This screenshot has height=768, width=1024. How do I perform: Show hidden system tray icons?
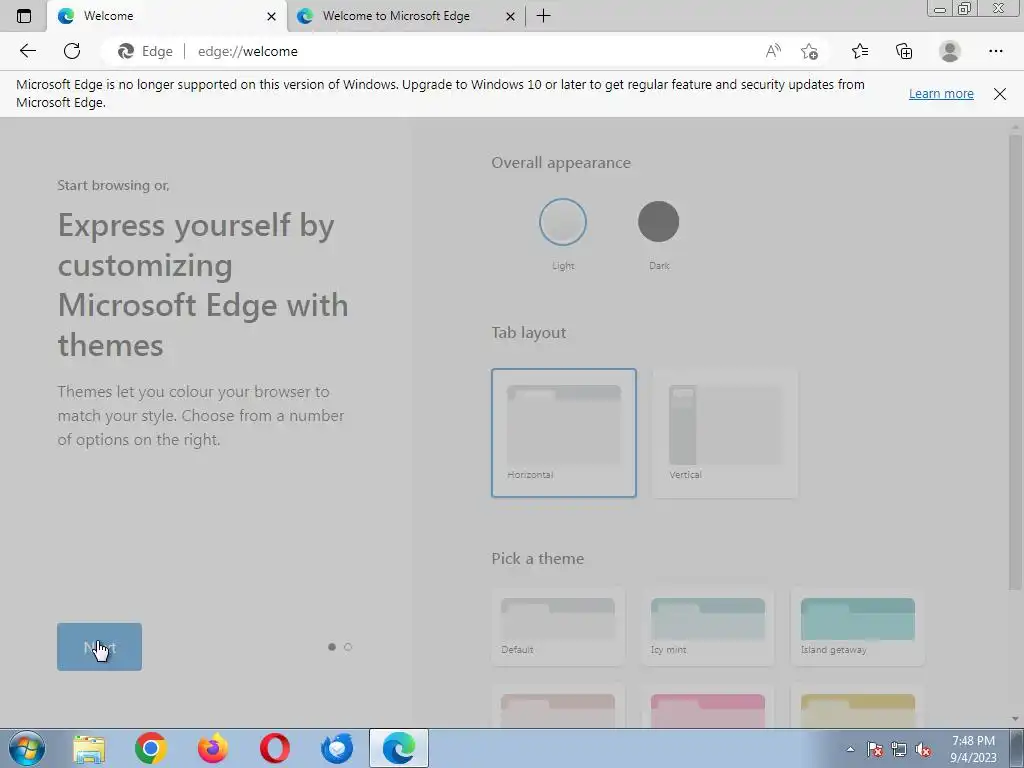point(850,749)
